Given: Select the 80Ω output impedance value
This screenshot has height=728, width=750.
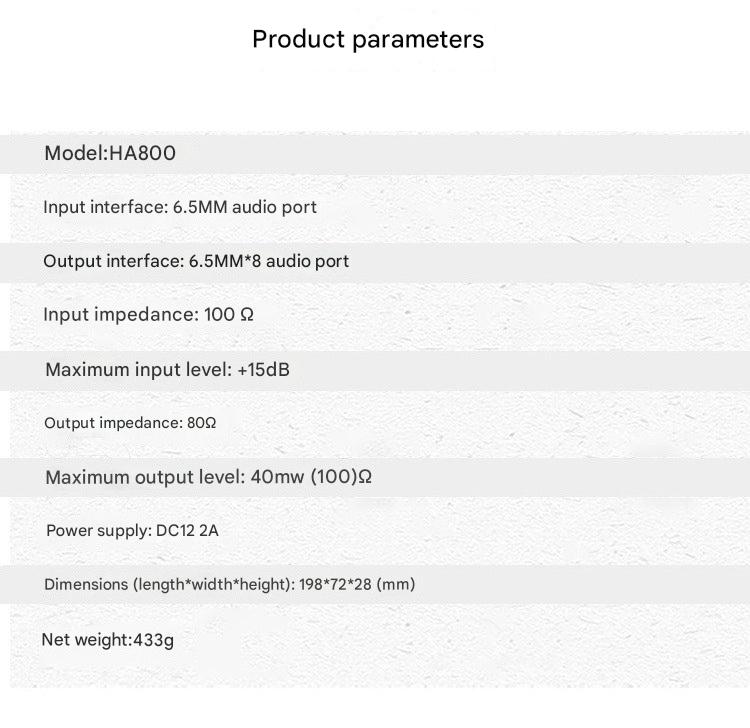Looking at the screenshot, I should (202, 423).
